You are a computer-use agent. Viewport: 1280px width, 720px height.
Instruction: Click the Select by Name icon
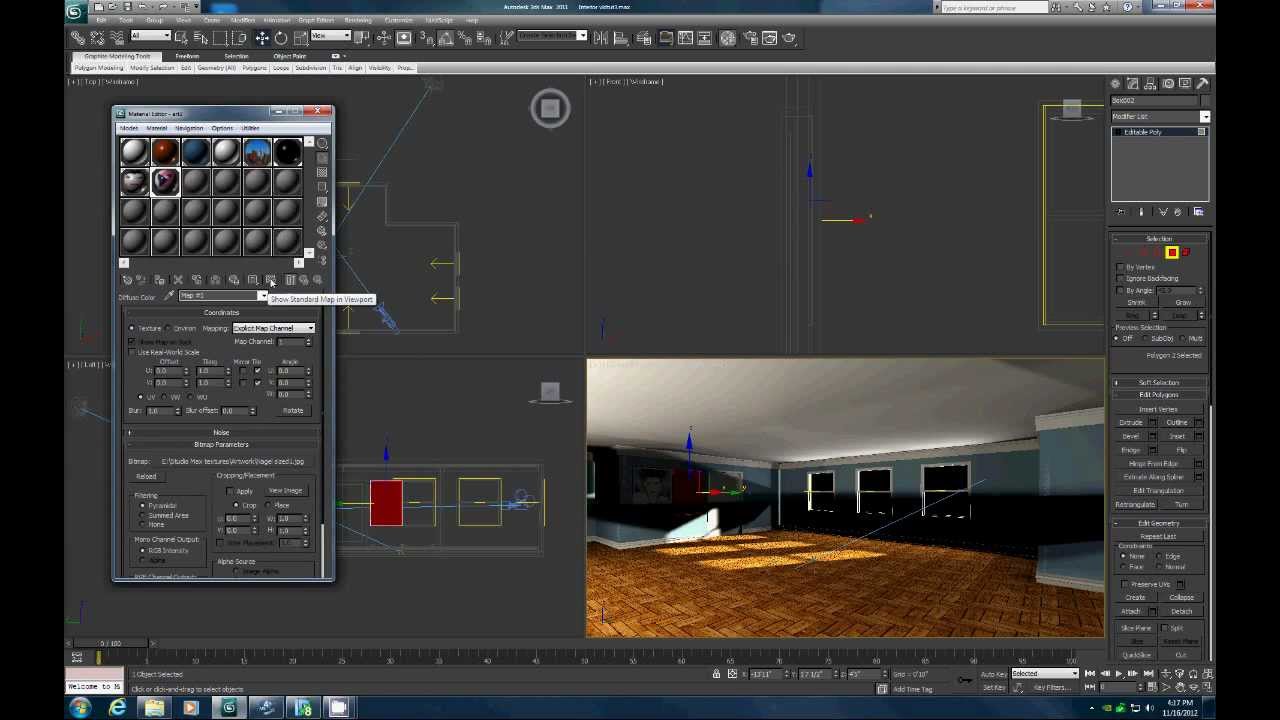point(201,38)
